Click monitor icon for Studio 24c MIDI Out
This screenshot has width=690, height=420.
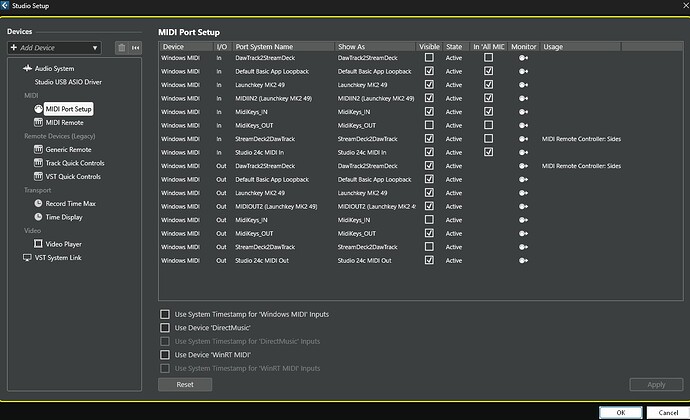pyautogui.click(x=523, y=261)
